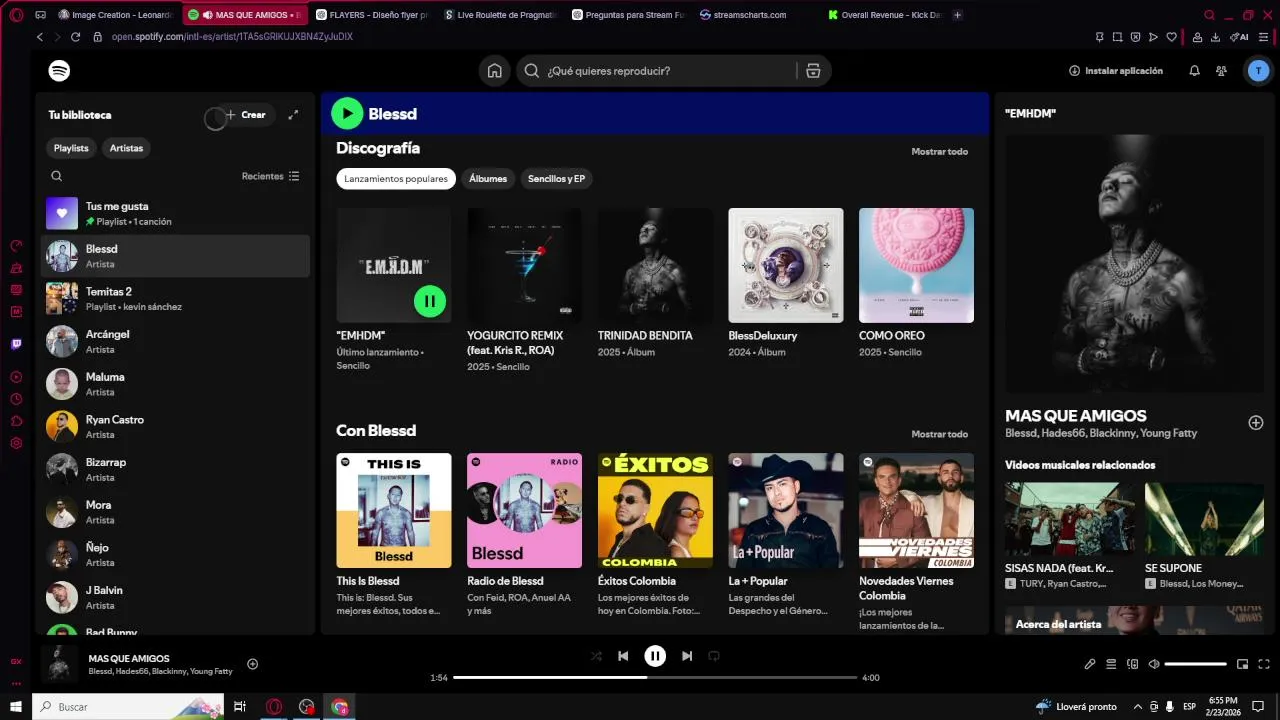1280x720 pixels.
Task: Open Opera AI button in address bar
Action: pos(1239,37)
